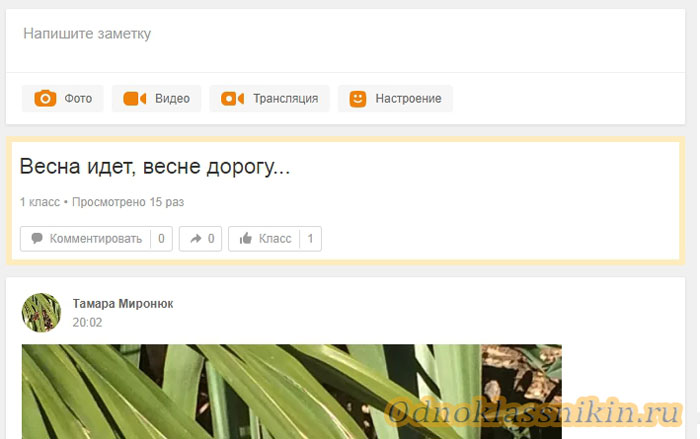Viewport: 700px width, 439px height.
Task: Click the Фото button label
Action: tap(78, 98)
